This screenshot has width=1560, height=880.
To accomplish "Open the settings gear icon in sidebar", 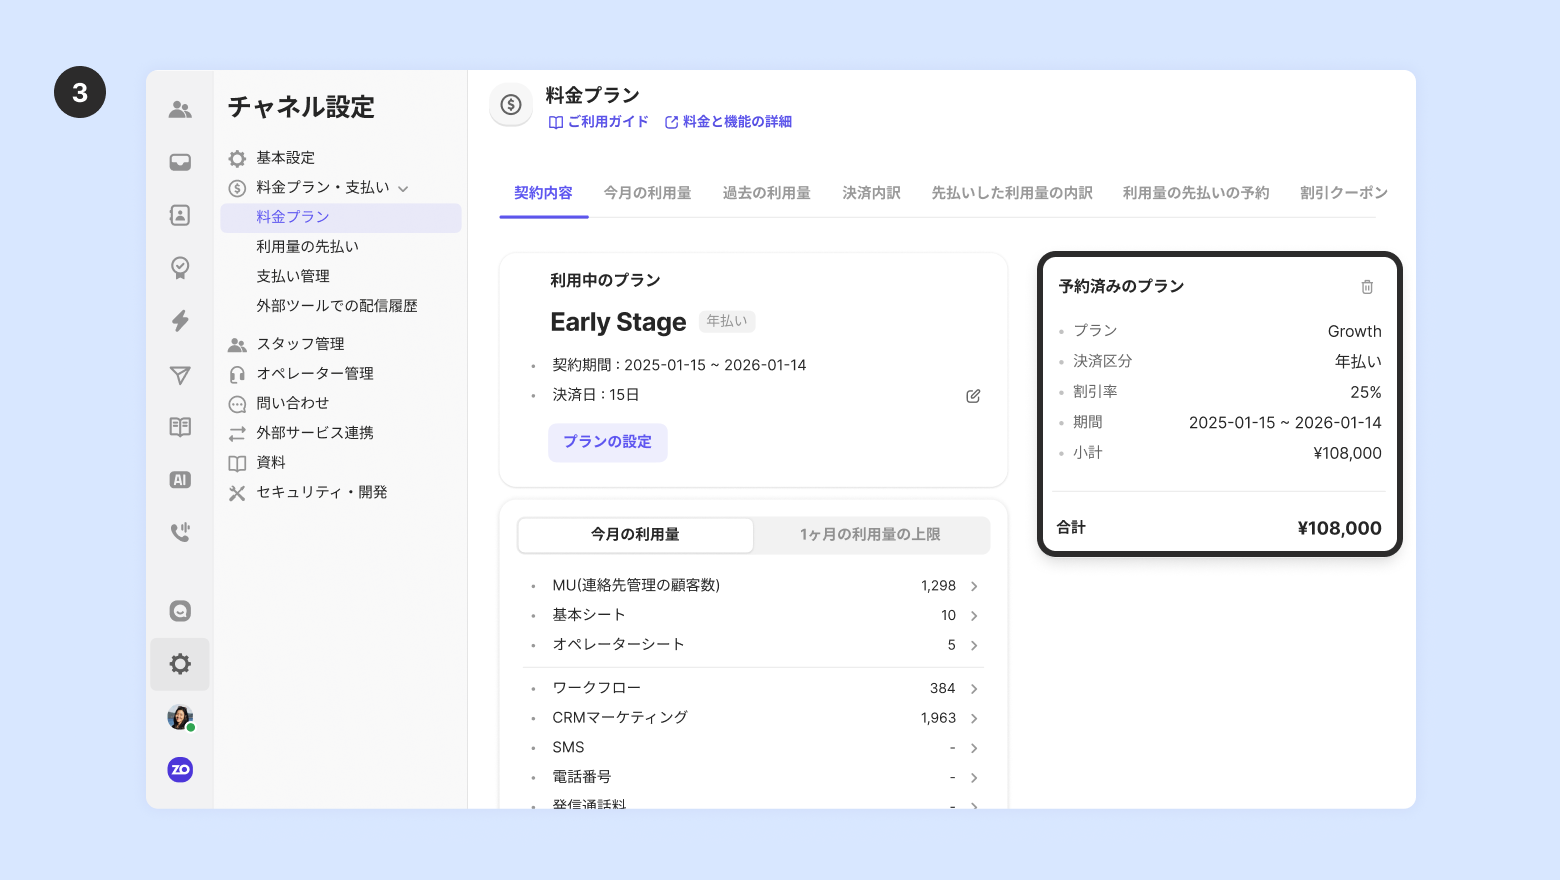I will click(x=180, y=664).
